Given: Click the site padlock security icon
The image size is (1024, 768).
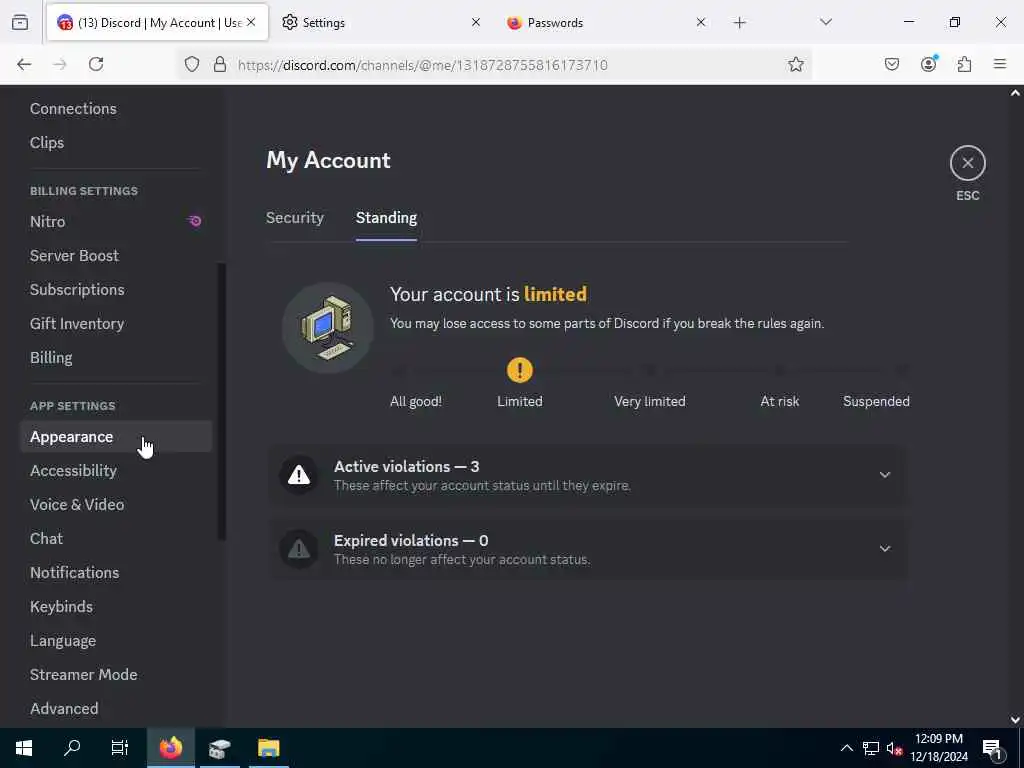Looking at the screenshot, I should [x=220, y=64].
